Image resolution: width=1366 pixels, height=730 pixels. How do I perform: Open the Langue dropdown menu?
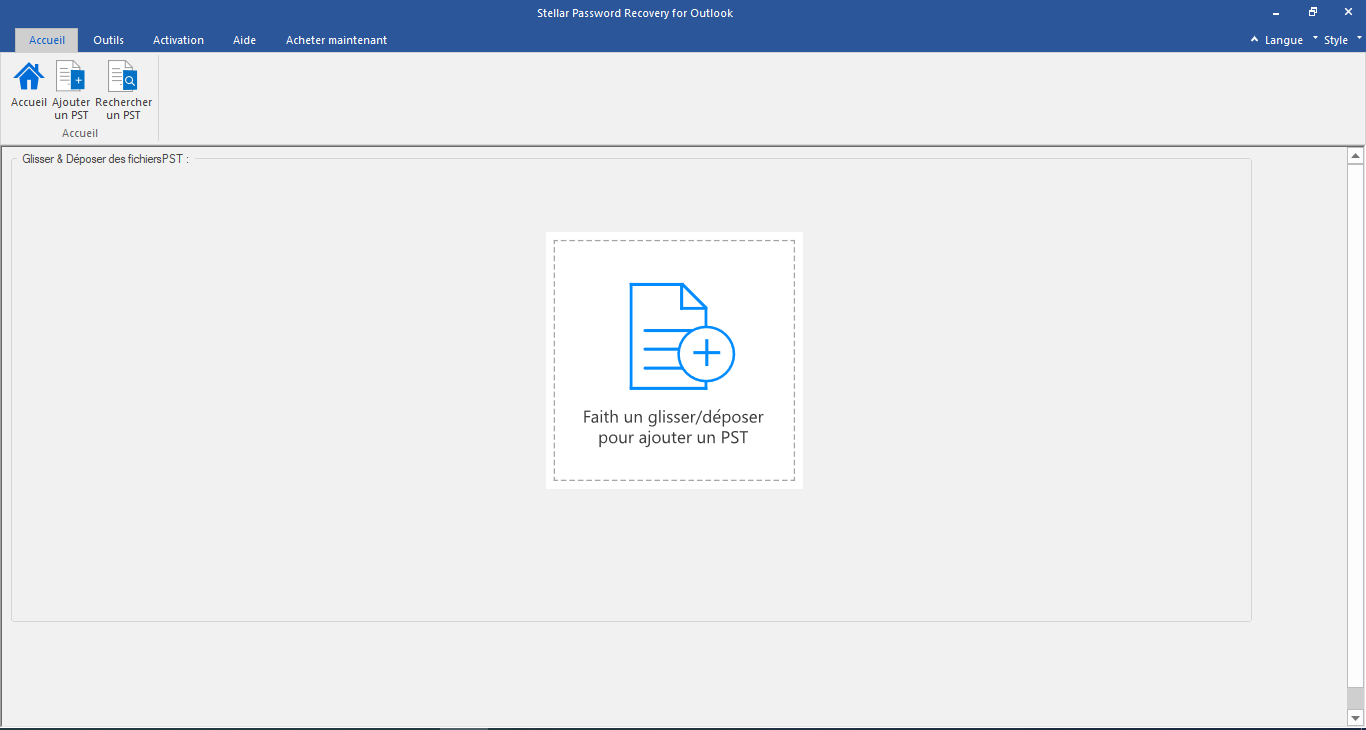[x=1284, y=40]
